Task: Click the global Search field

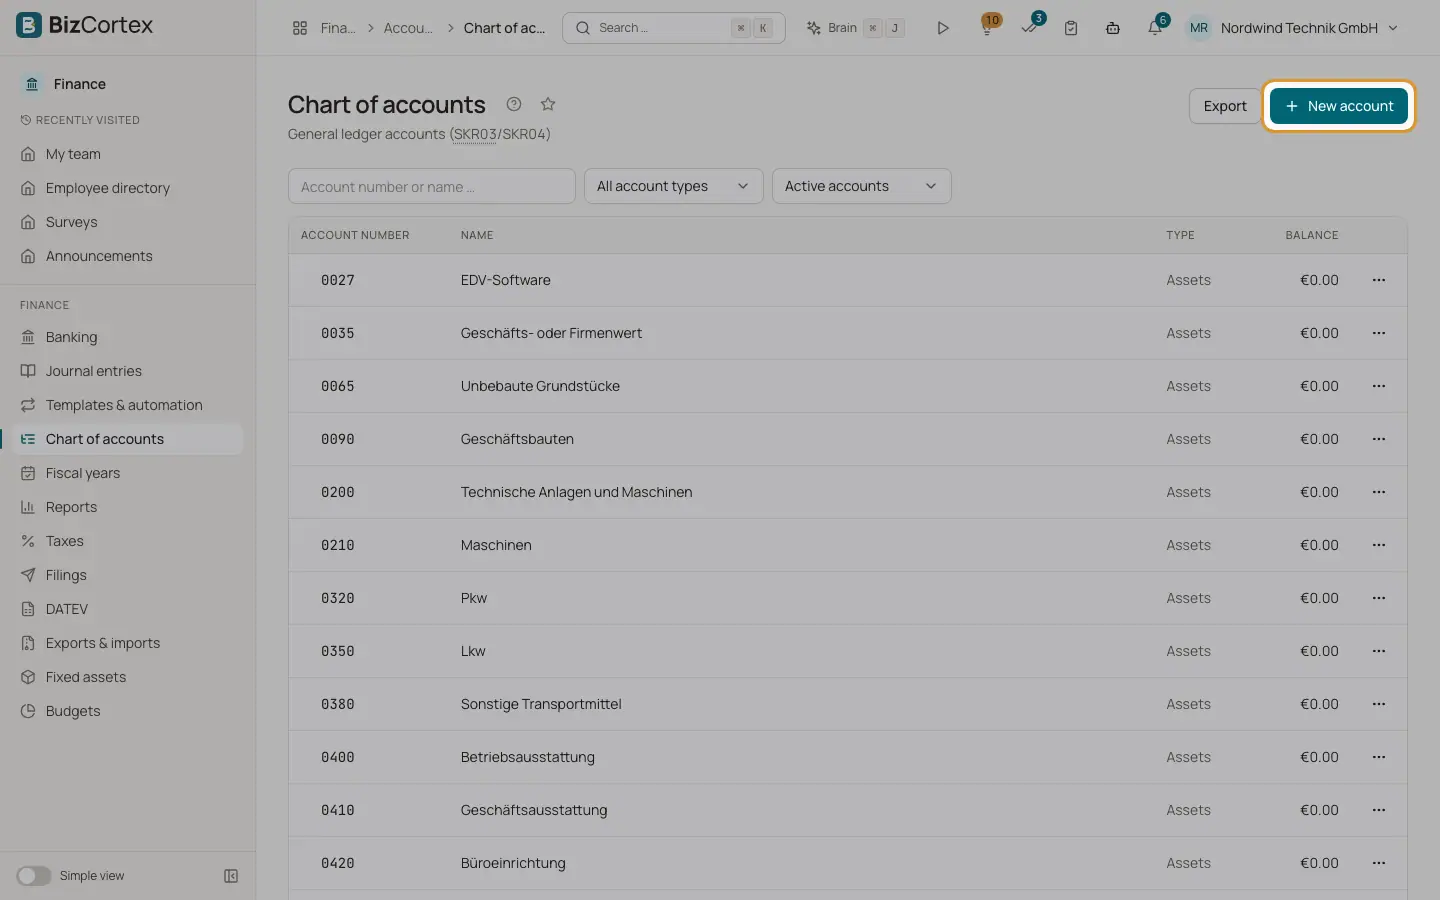Action: 674,28
